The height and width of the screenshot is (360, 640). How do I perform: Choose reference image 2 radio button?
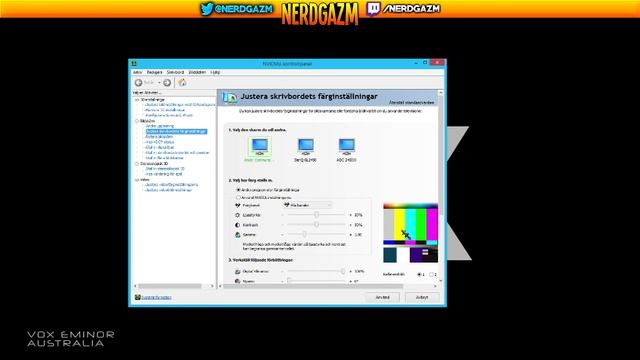pos(431,274)
